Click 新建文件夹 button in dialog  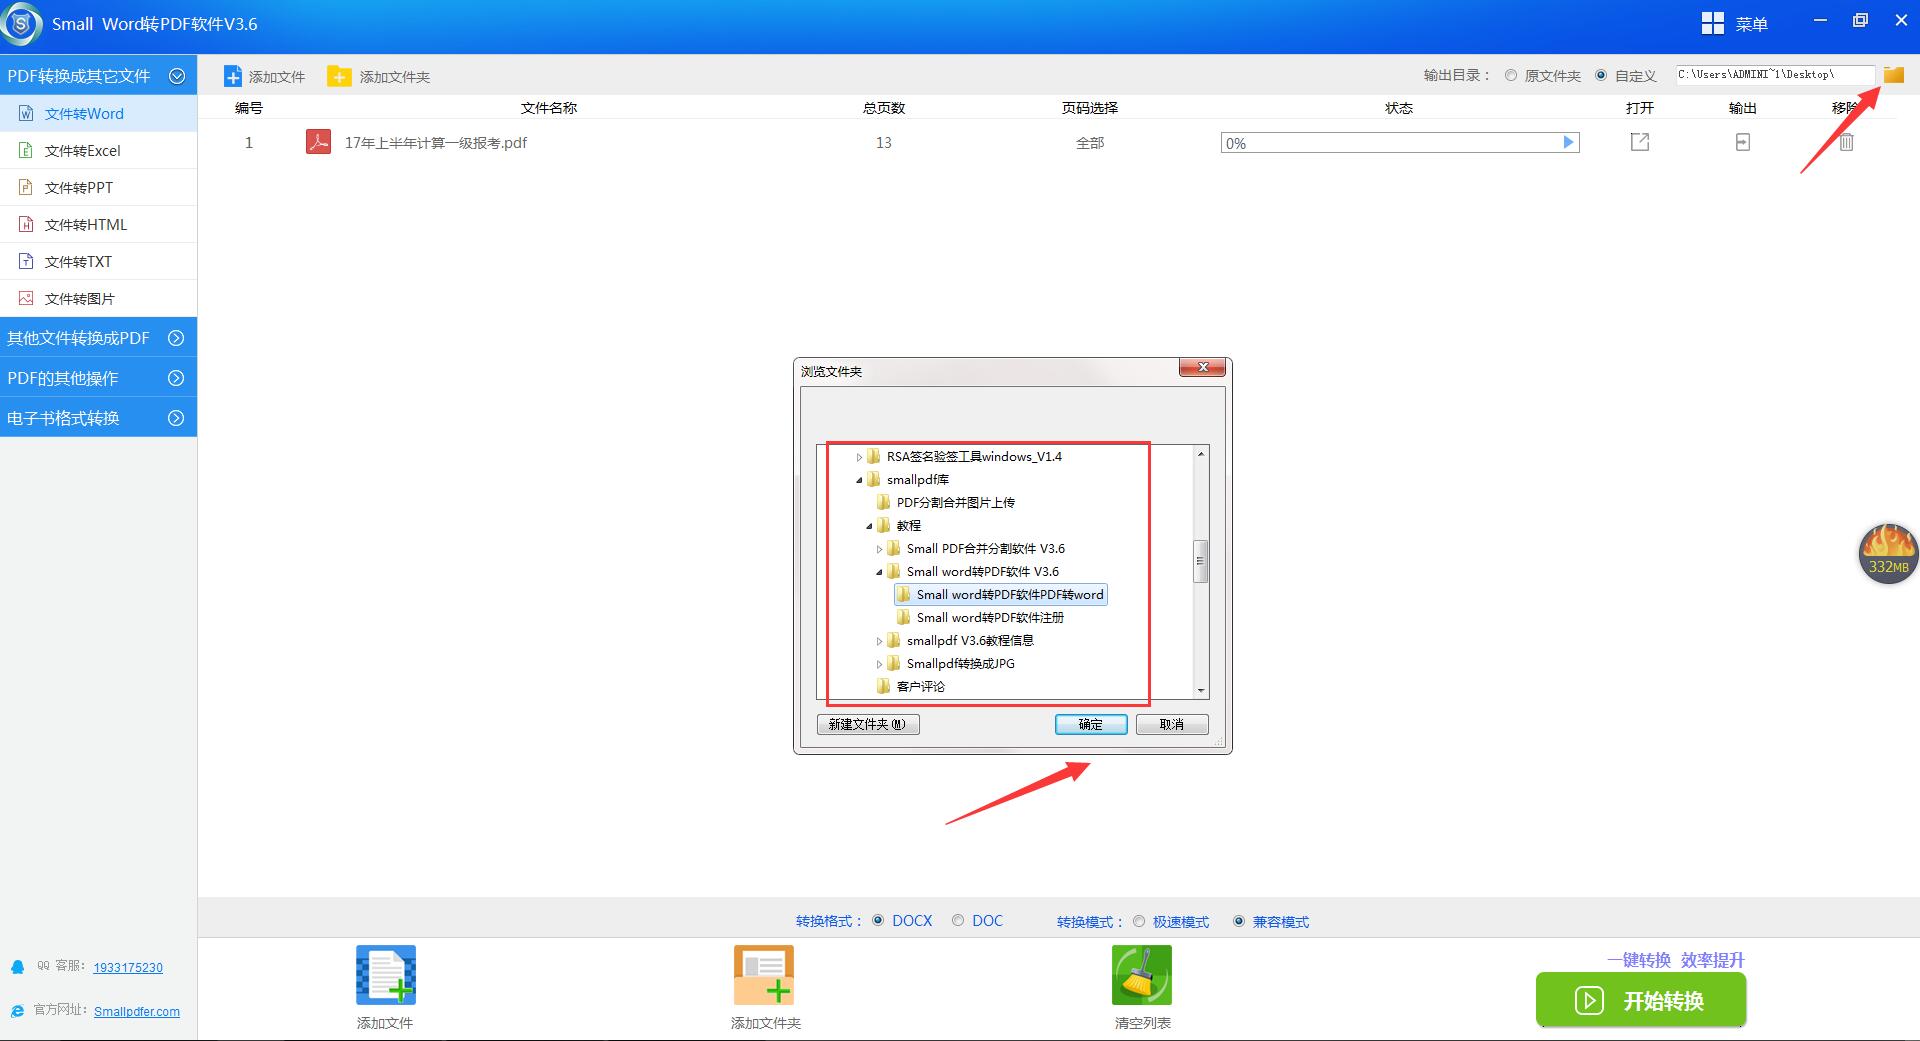868,724
